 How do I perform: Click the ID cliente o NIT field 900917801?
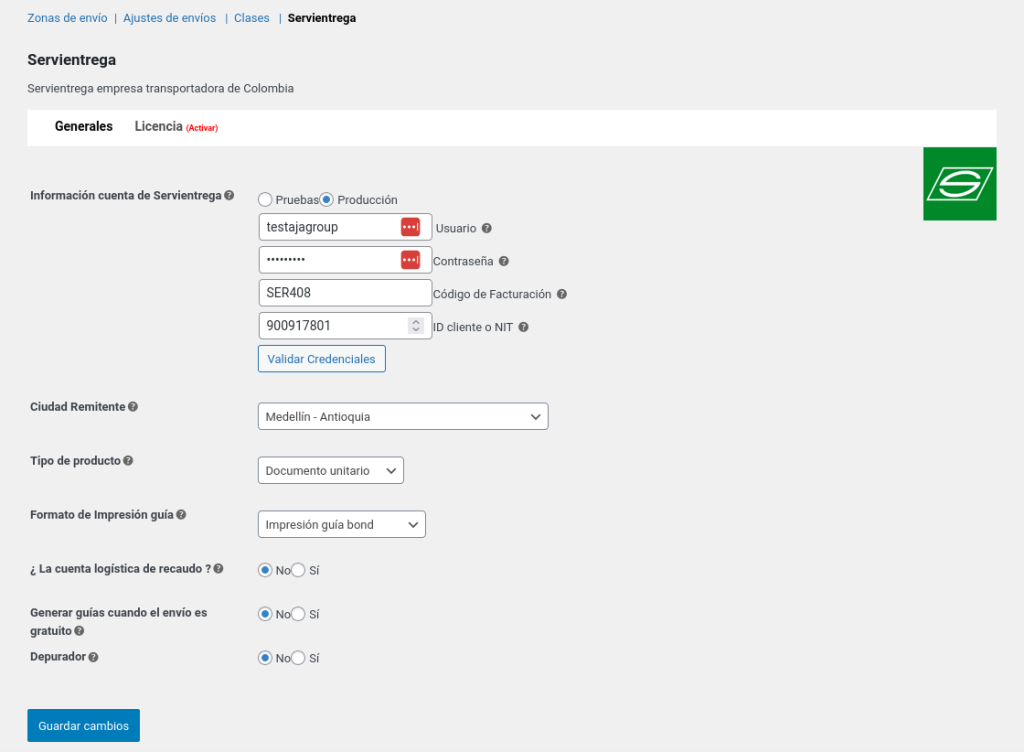(x=345, y=326)
